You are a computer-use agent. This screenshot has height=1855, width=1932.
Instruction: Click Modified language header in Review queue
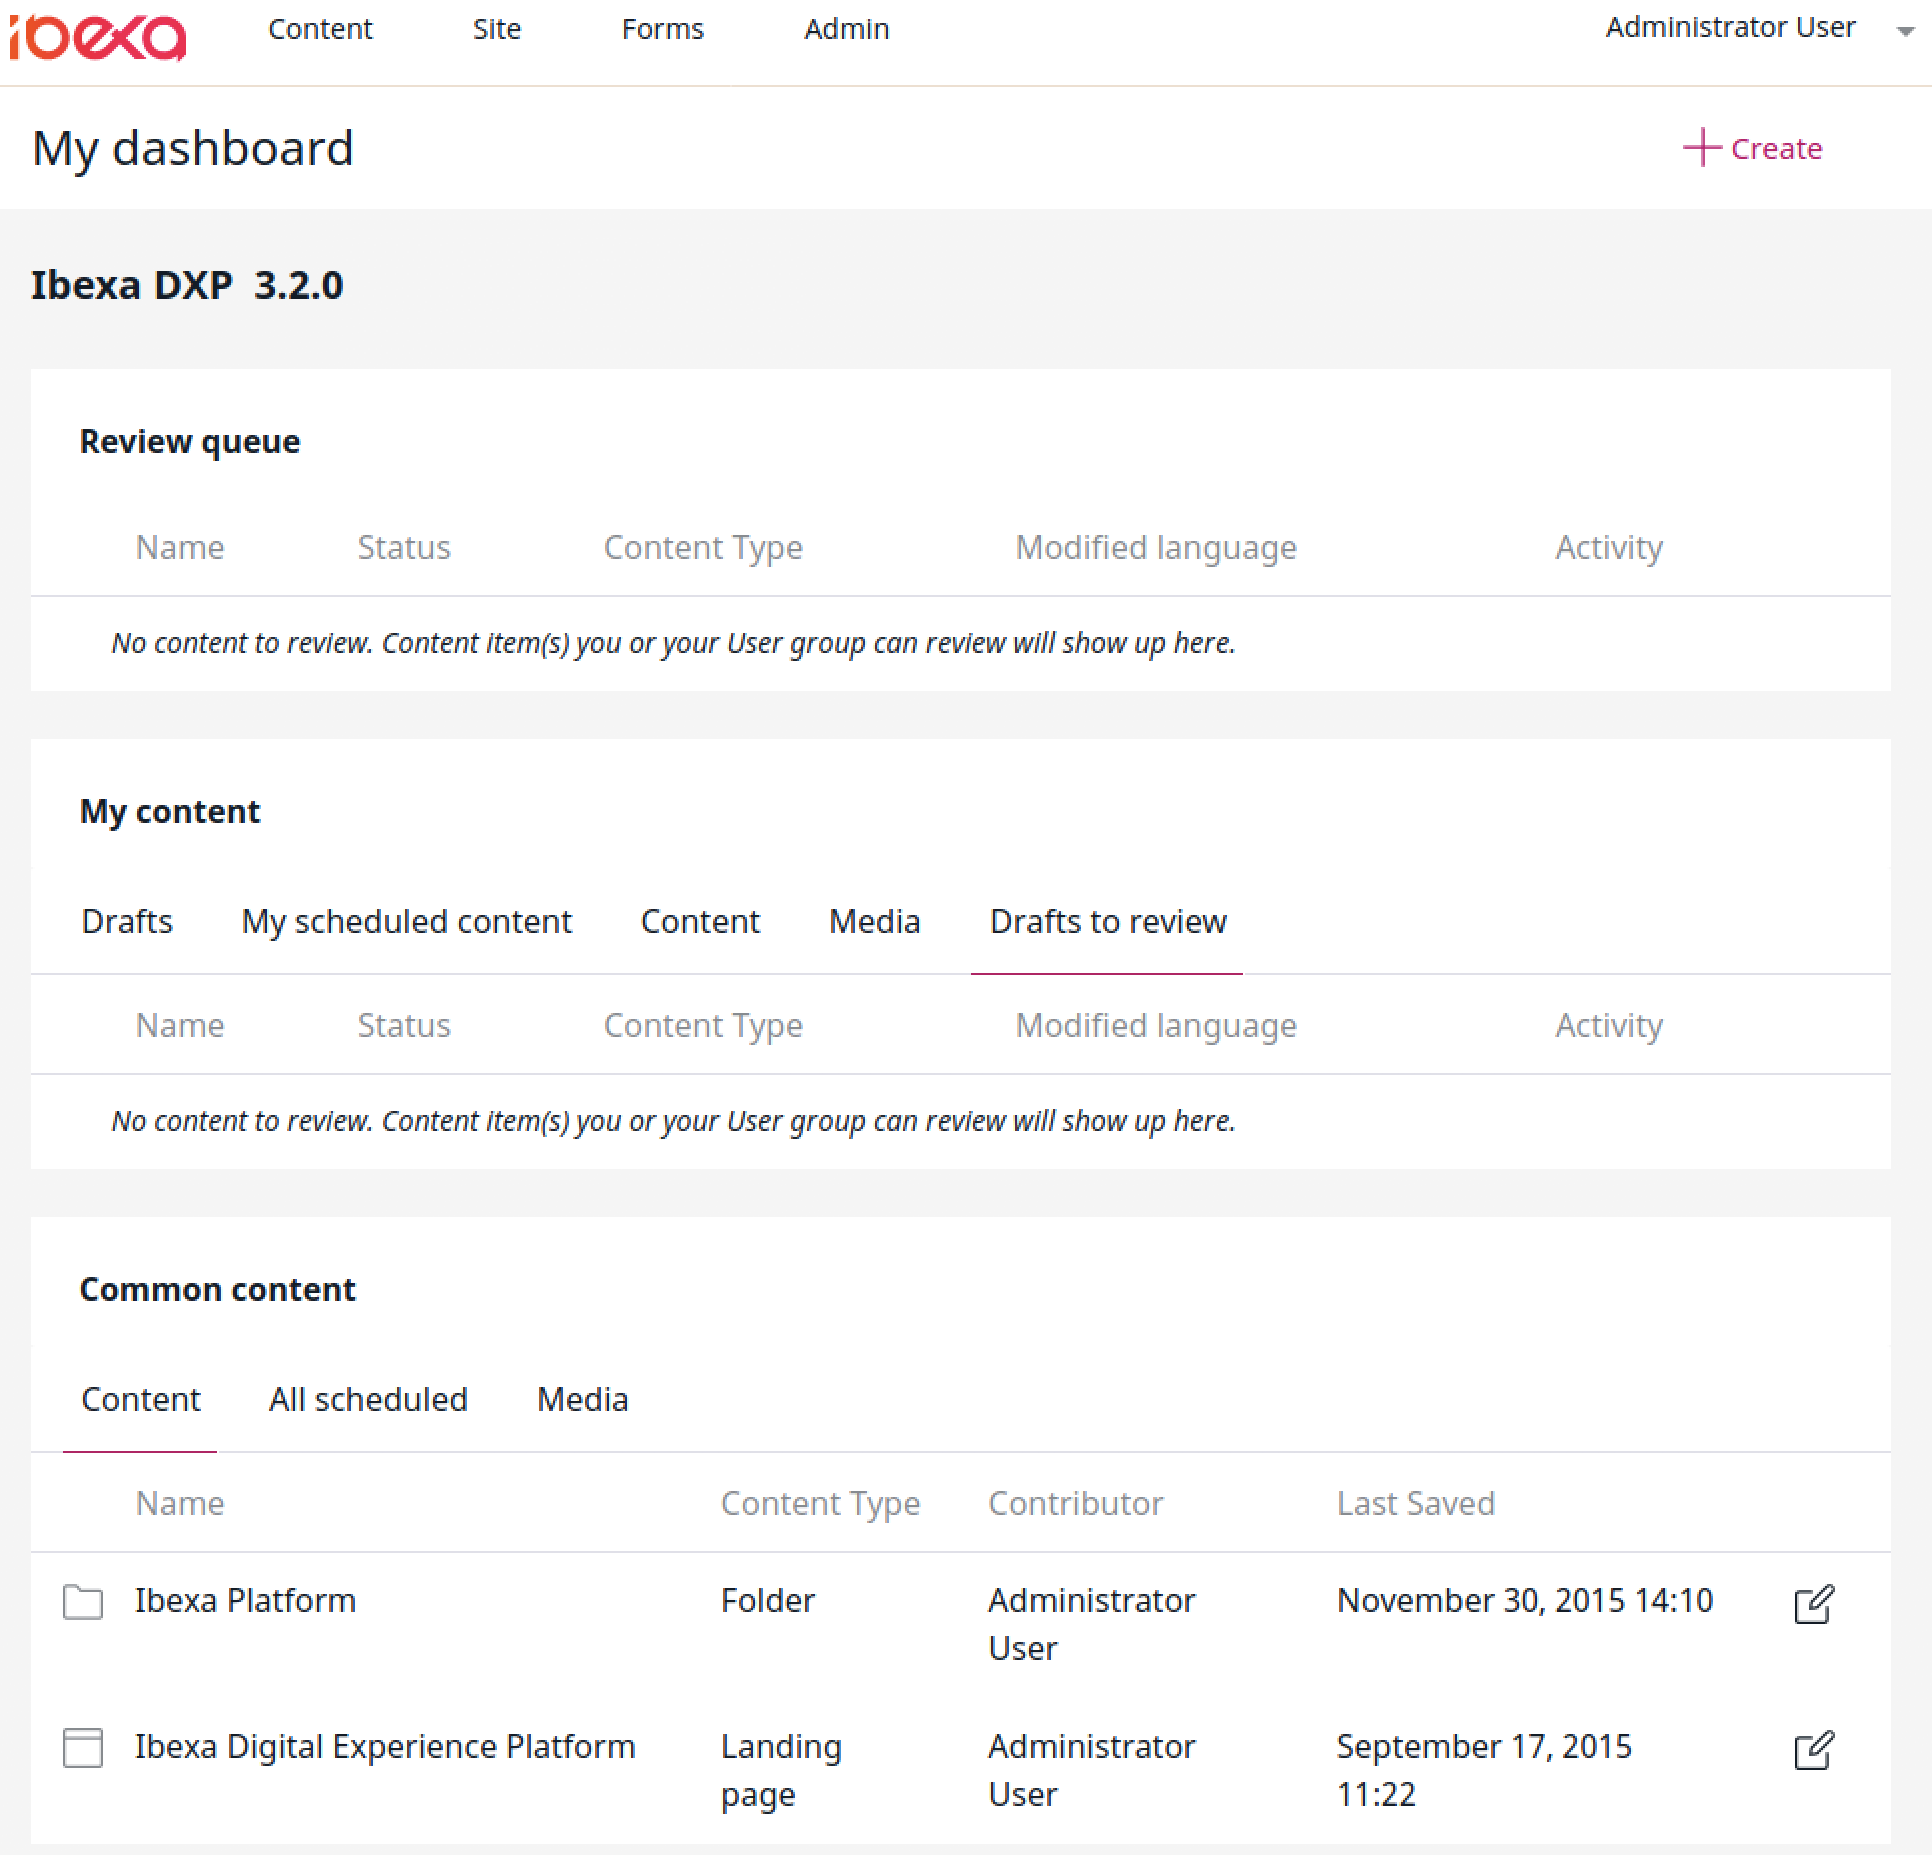[1156, 548]
